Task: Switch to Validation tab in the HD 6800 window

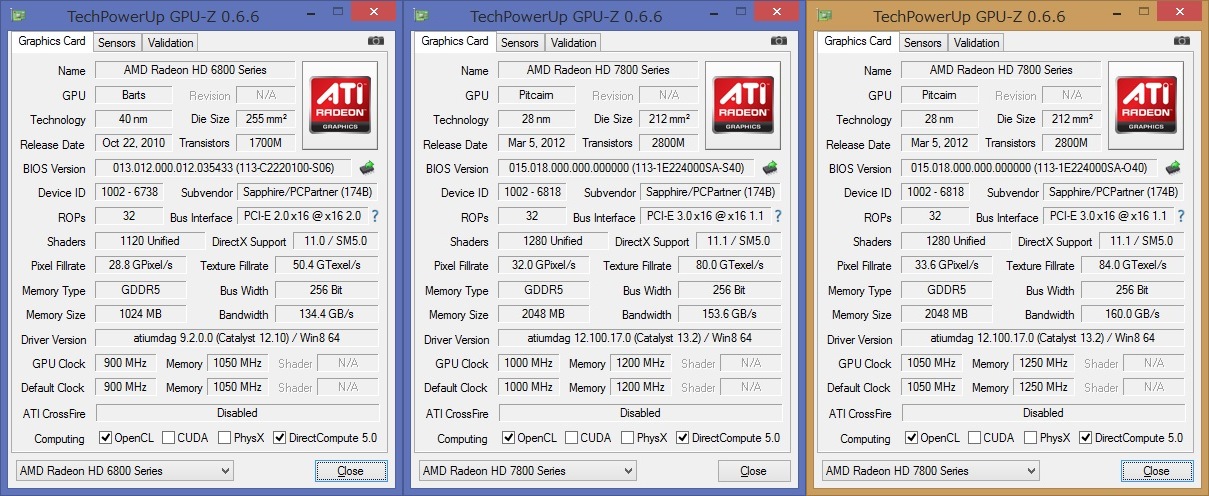Action: pos(171,43)
